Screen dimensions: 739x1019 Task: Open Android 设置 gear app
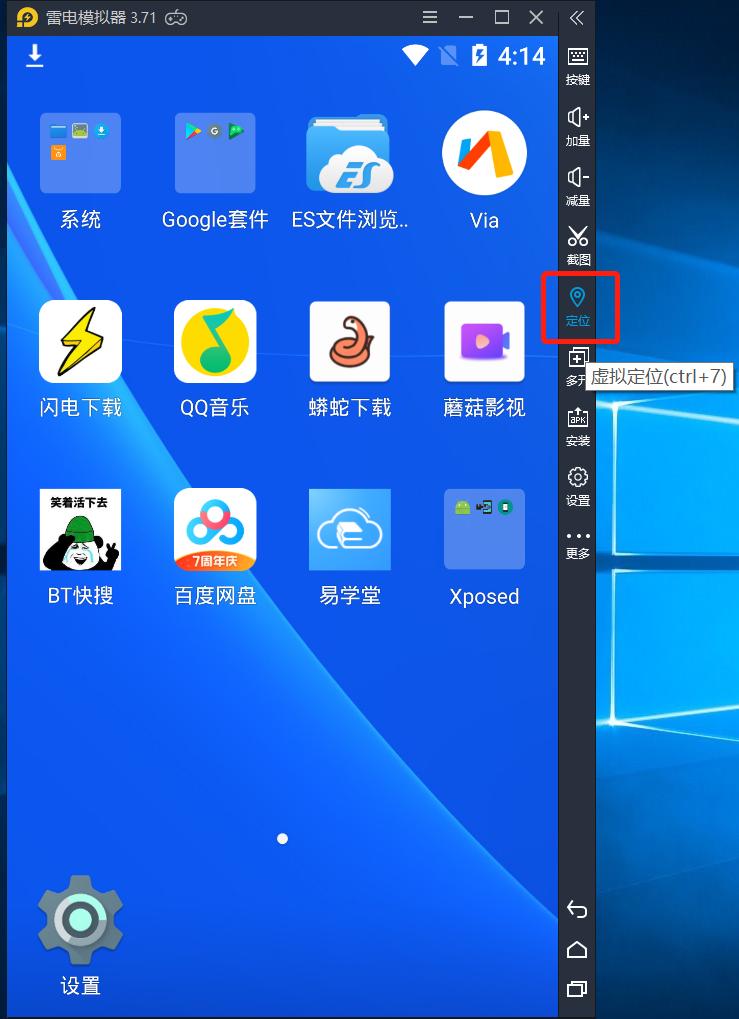click(80, 920)
